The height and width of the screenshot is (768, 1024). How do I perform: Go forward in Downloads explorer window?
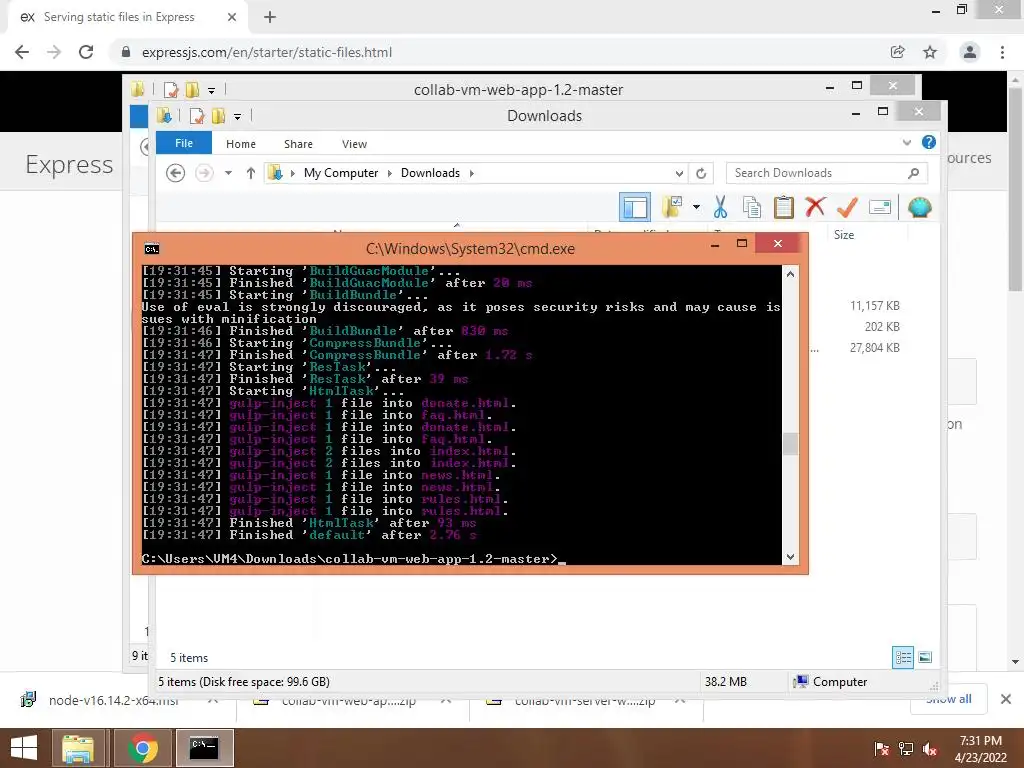[x=204, y=173]
